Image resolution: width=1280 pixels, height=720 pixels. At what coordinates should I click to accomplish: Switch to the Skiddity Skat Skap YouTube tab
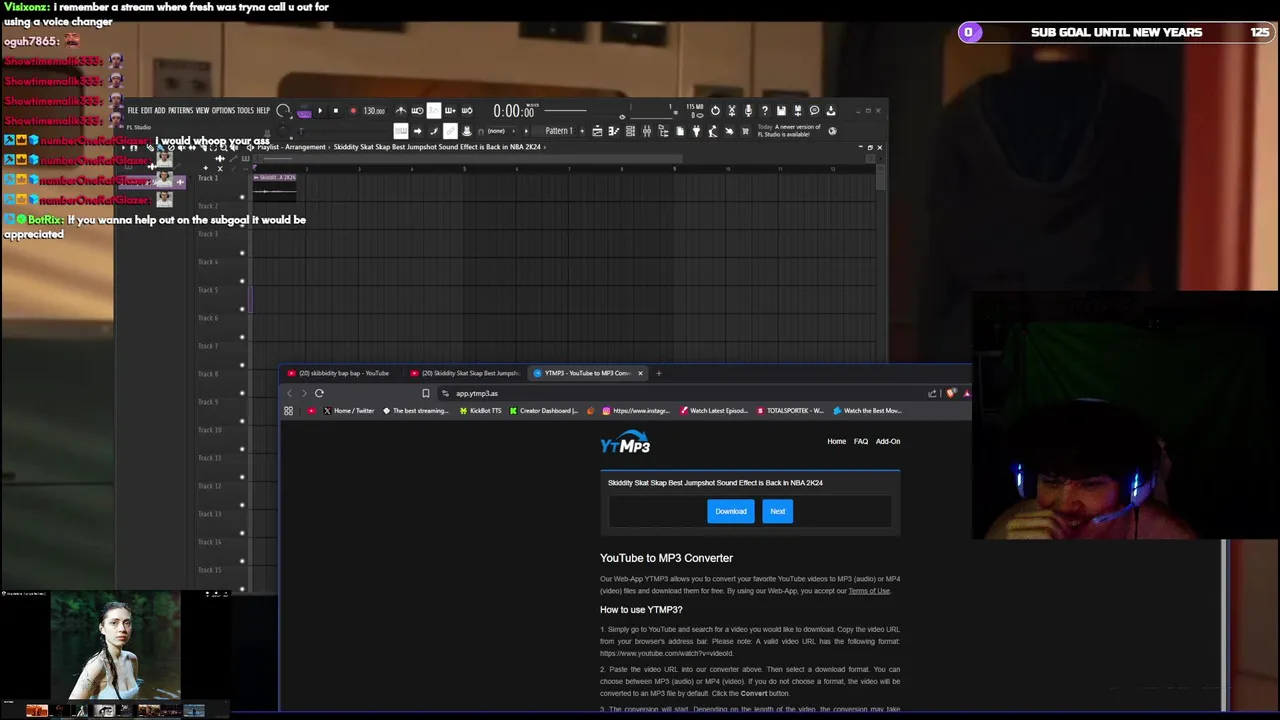coord(465,373)
